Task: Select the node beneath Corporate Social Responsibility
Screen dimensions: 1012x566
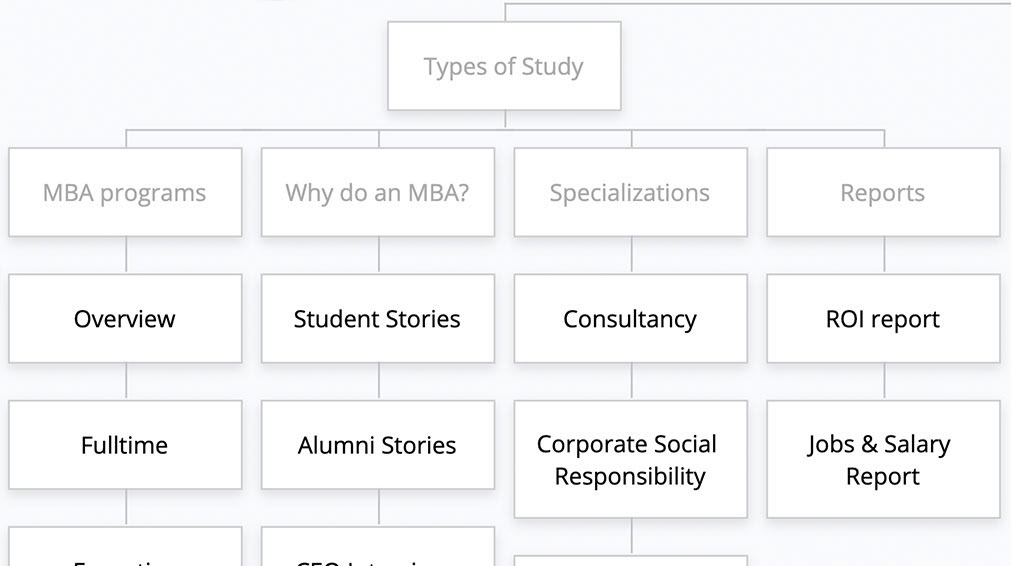Action: [630, 561]
